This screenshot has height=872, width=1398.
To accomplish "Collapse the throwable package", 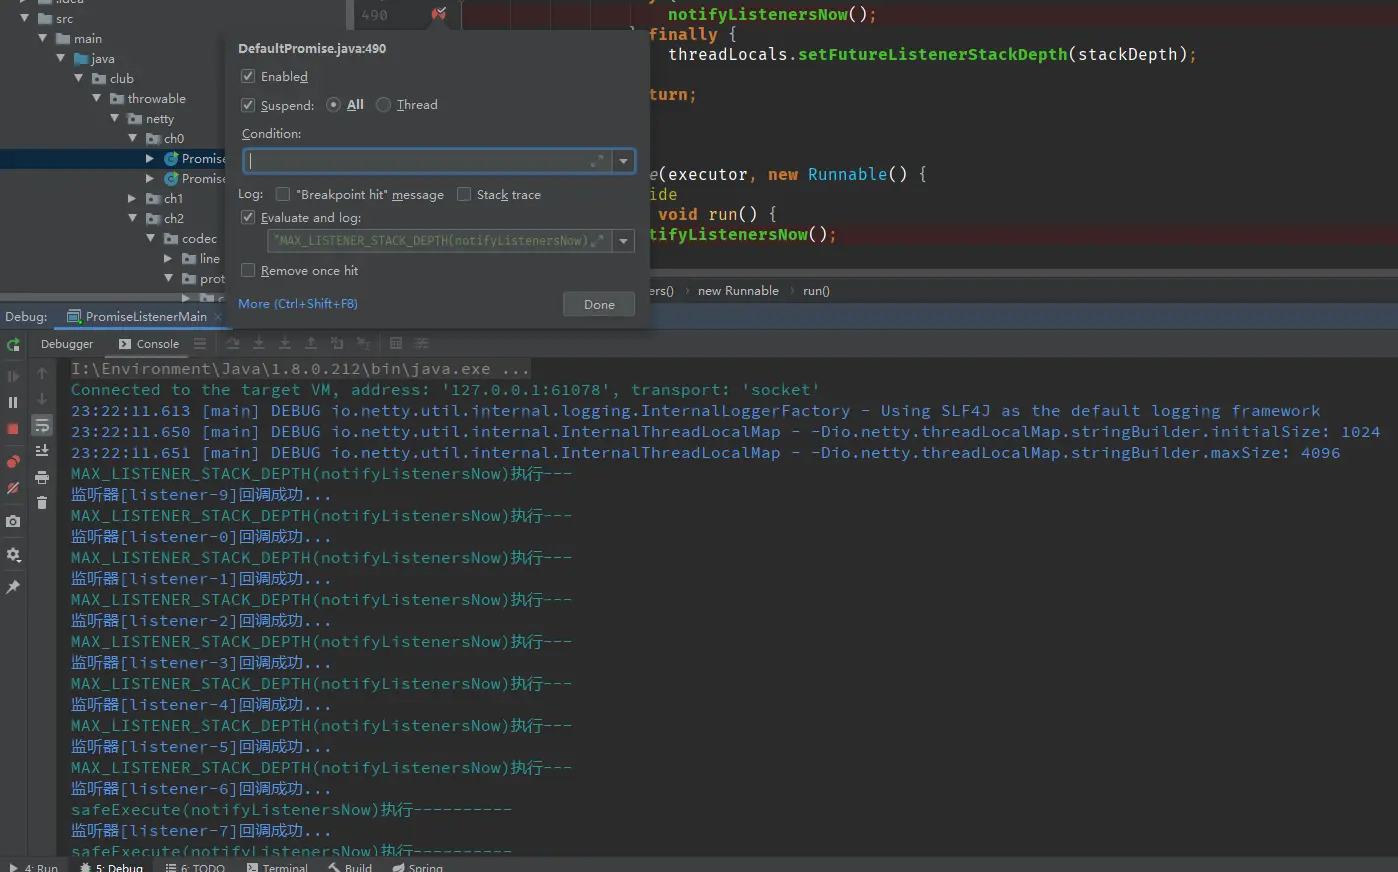I will (97, 99).
